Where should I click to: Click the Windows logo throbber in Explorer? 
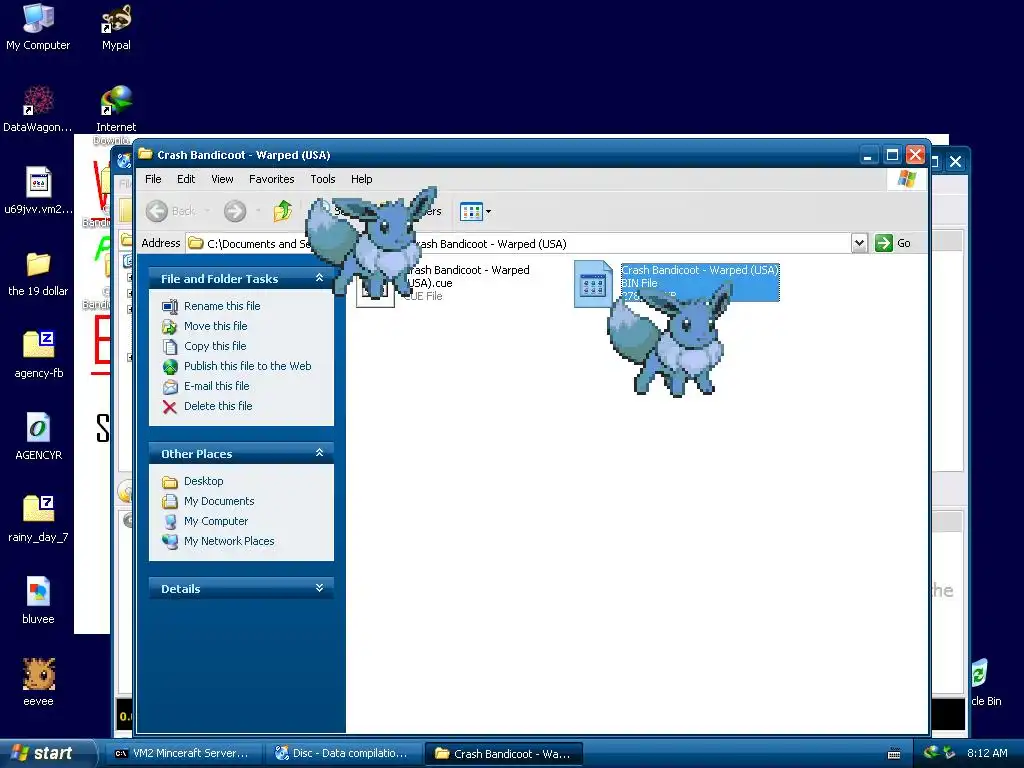pos(907,179)
